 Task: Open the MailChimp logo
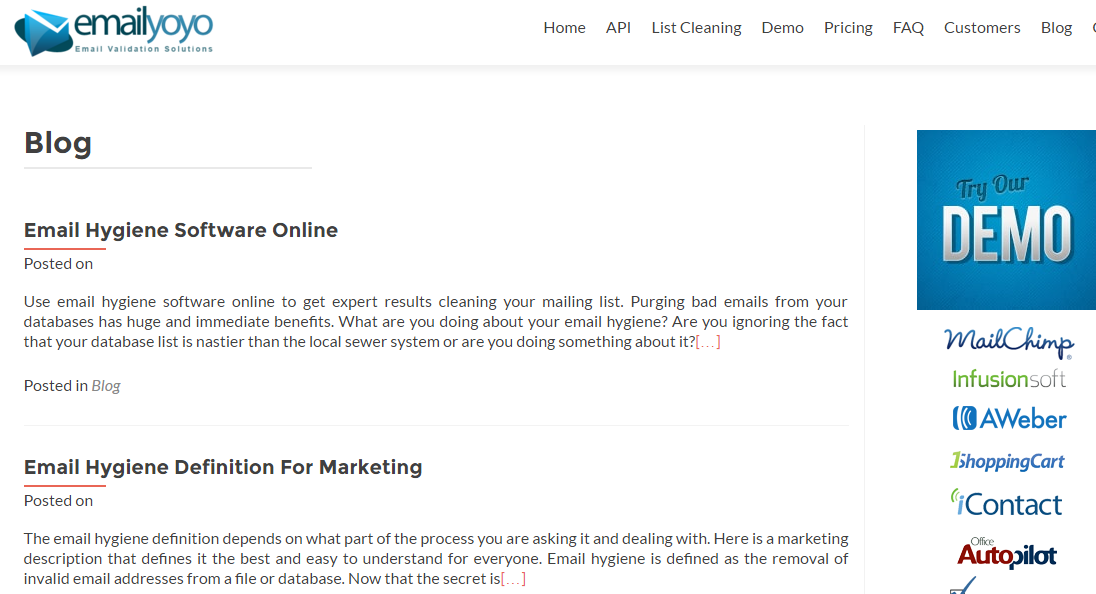[1008, 341]
